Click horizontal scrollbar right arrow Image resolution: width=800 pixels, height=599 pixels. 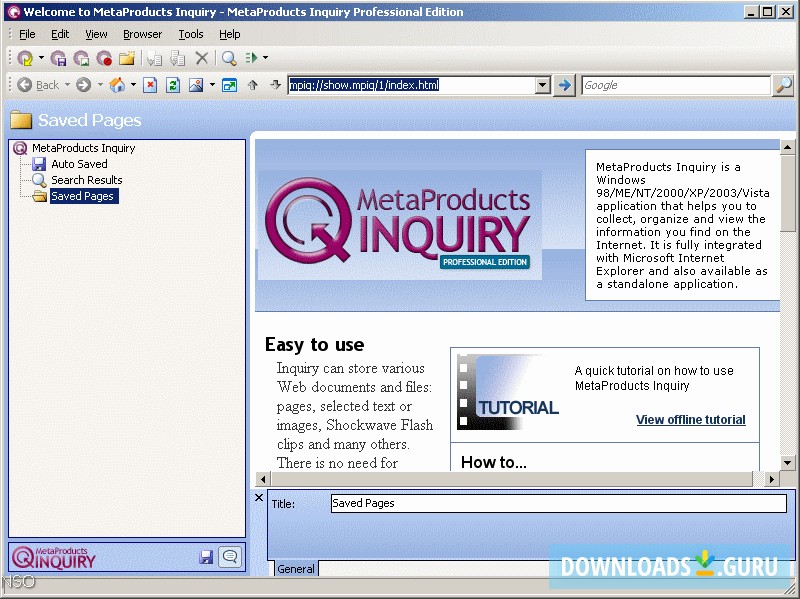(771, 479)
